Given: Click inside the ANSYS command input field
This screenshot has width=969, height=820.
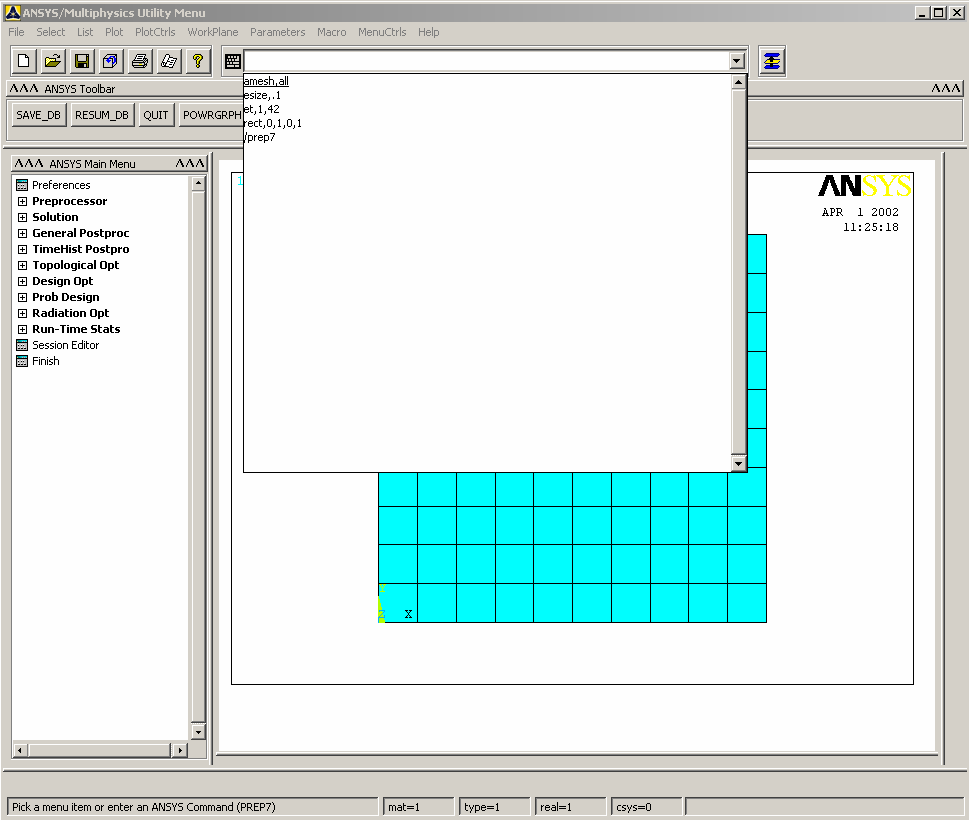Looking at the screenshot, I should (486, 61).
